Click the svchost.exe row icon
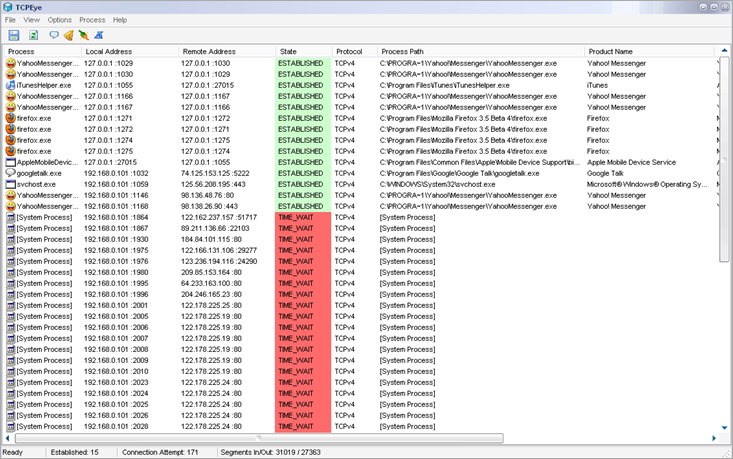The width and height of the screenshot is (733, 459). pyautogui.click(x=10, y=184)
